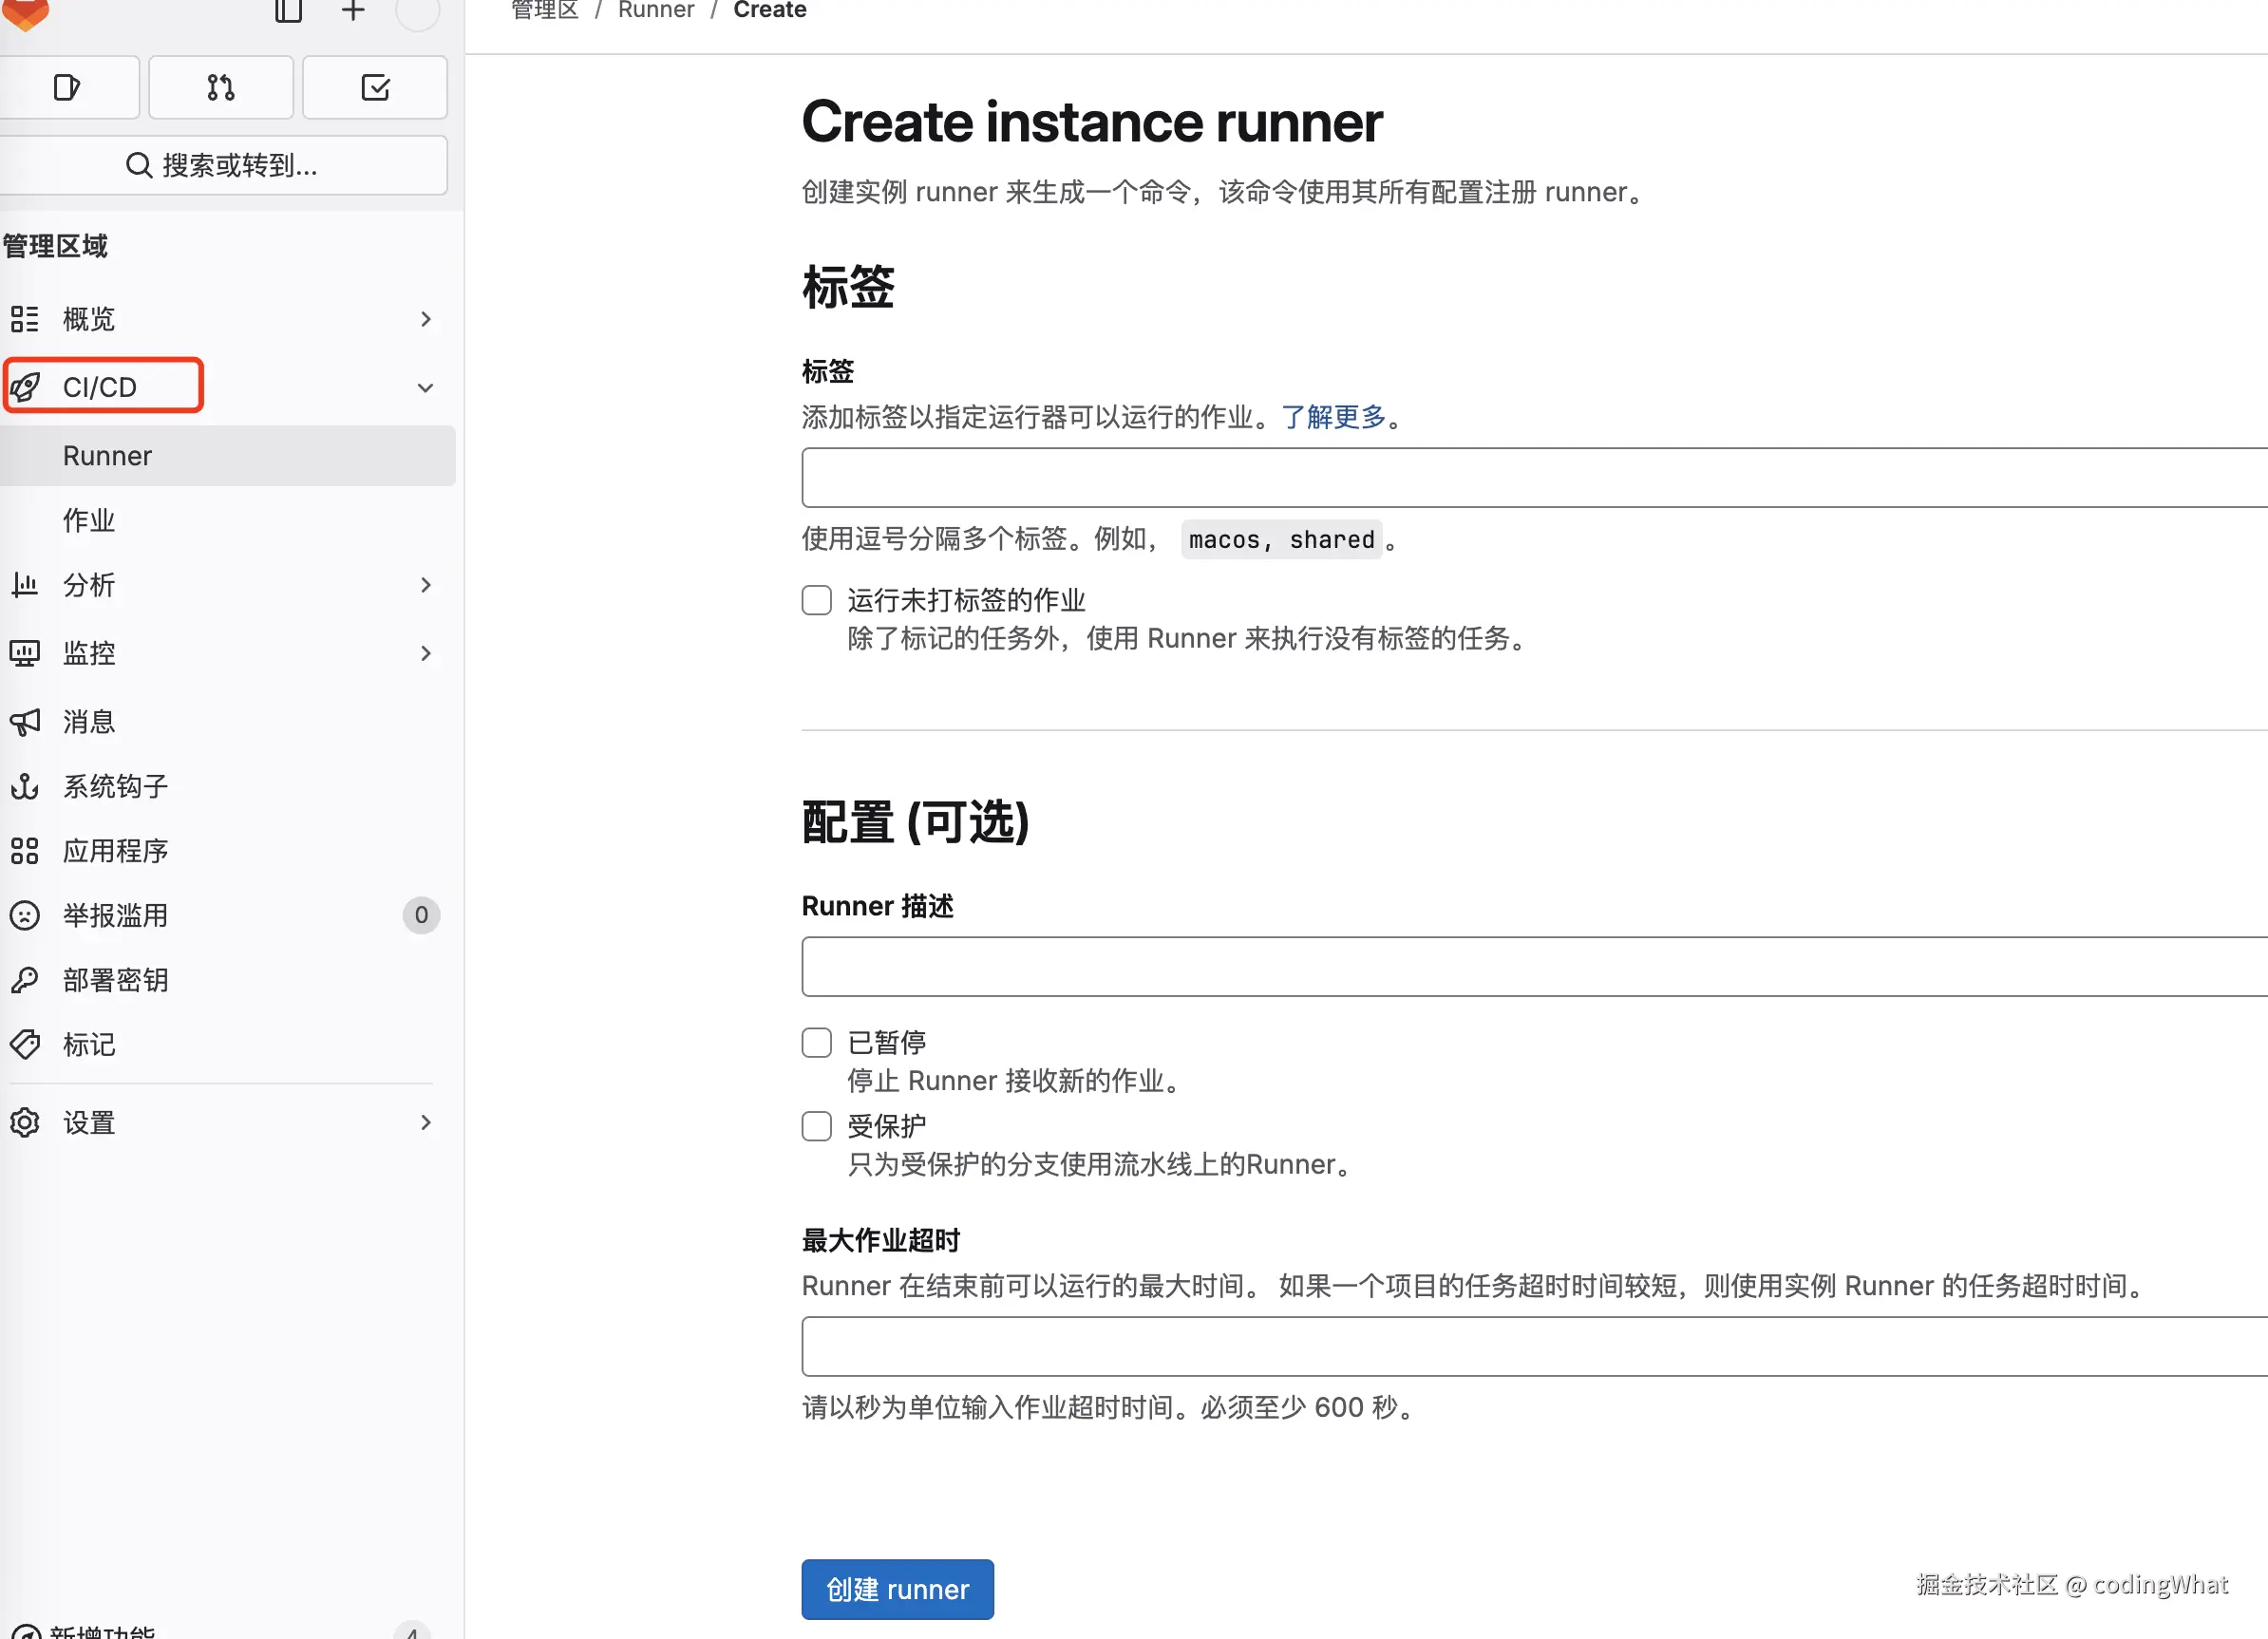Screen dimensions: 2268x1639
Task: Open the 了解更多 link
Action: click(1333, 417)
